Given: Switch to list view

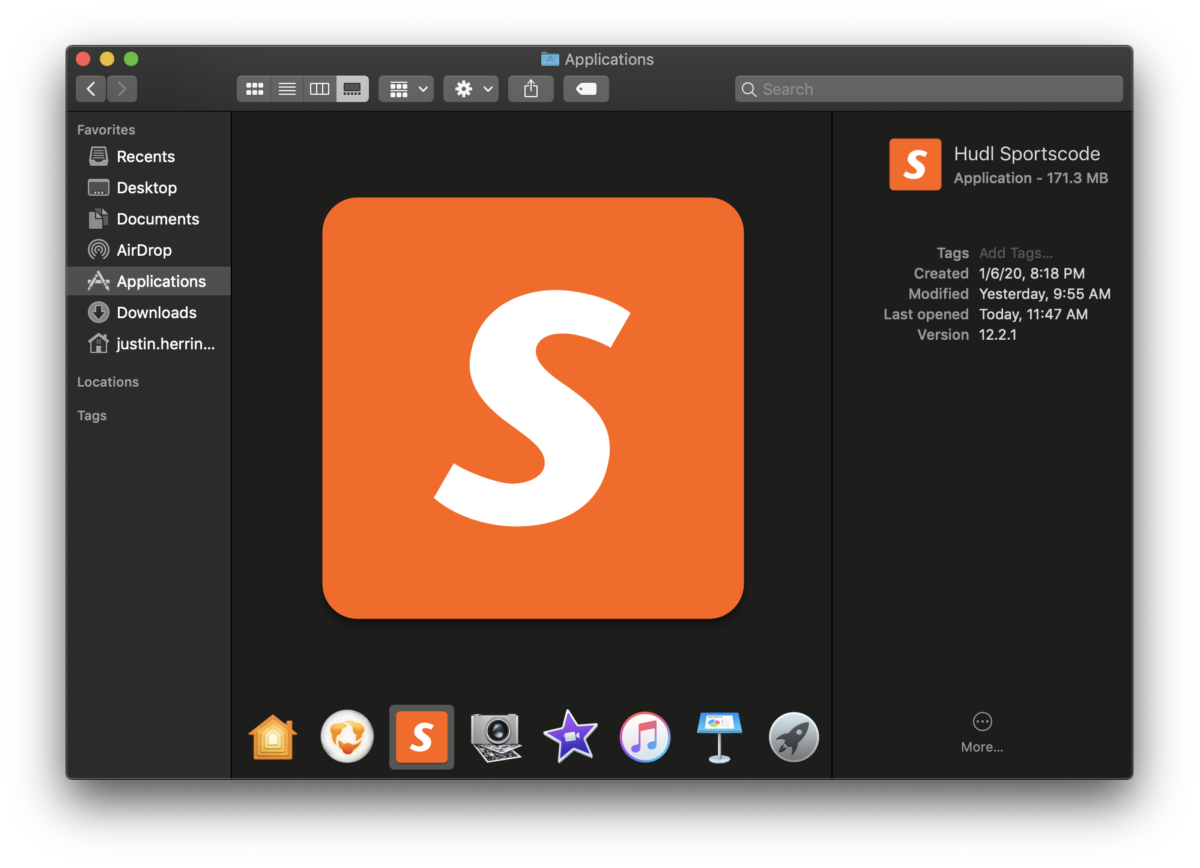Looking at the screenshot, I should 287,89.
